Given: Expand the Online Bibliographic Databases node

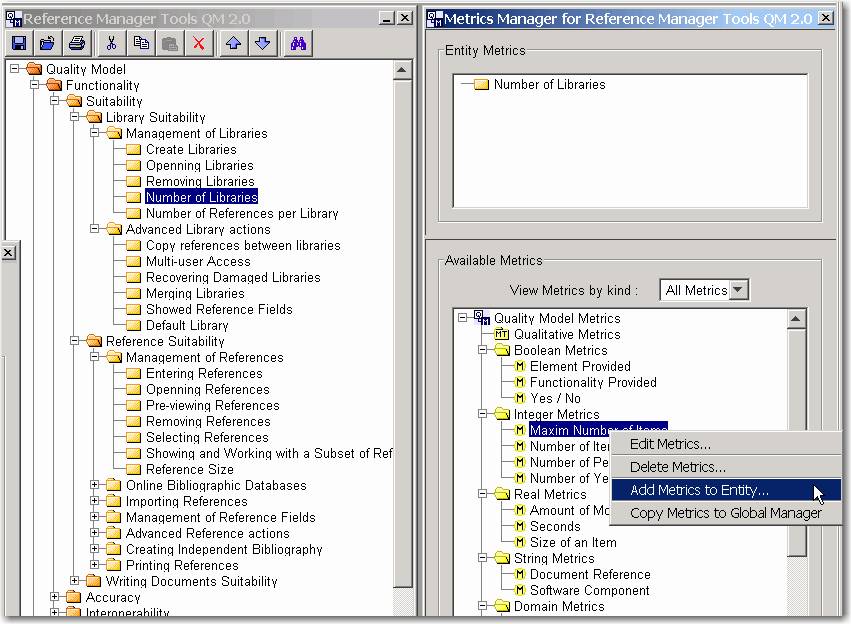Looking at the screenshot, I should tap(96, 486).
